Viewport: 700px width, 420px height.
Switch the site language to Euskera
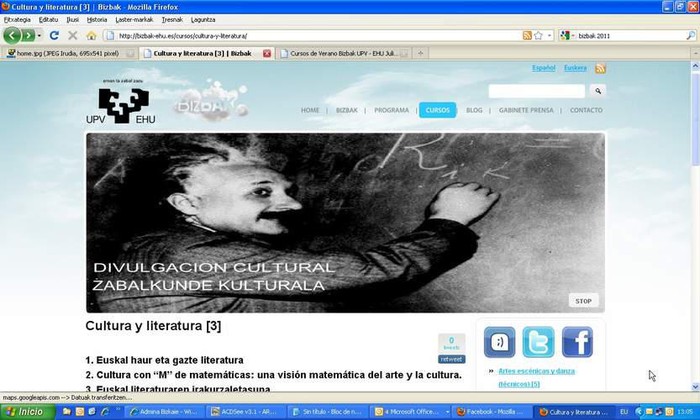tap(575, 68)
